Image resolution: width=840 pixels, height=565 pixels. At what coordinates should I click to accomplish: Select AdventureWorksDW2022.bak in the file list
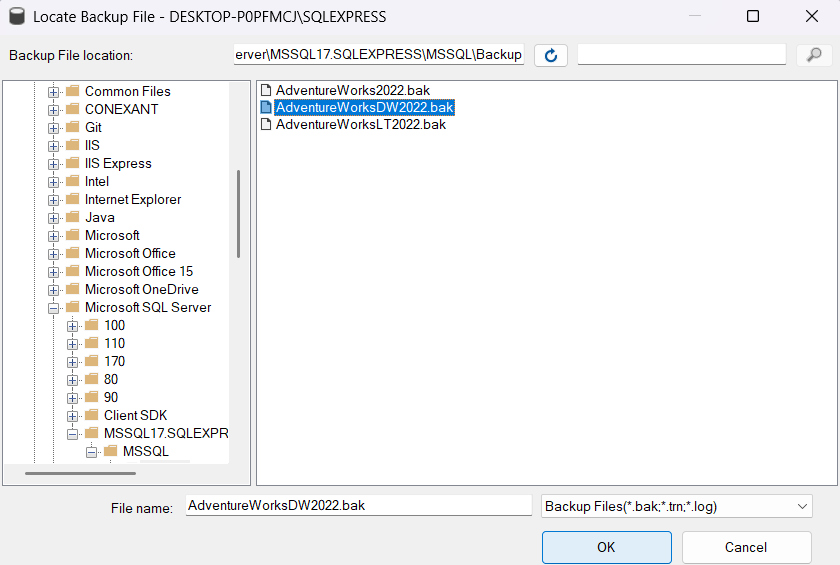click(364, 107)
